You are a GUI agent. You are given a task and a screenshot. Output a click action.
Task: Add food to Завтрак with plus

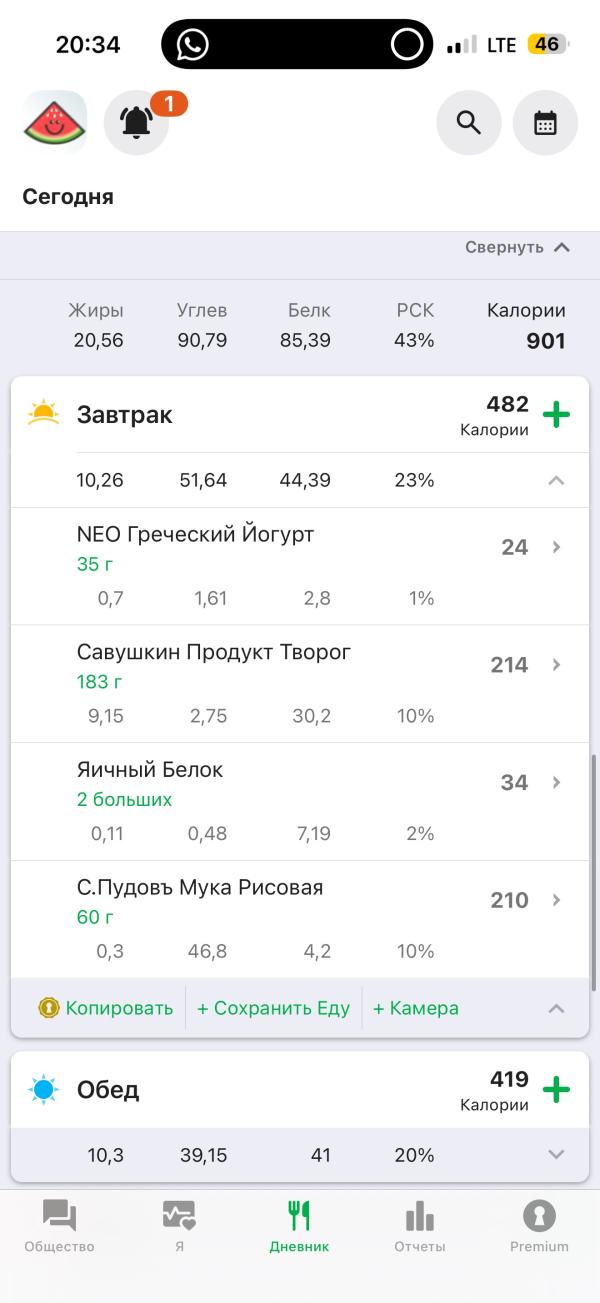(556, 415)
